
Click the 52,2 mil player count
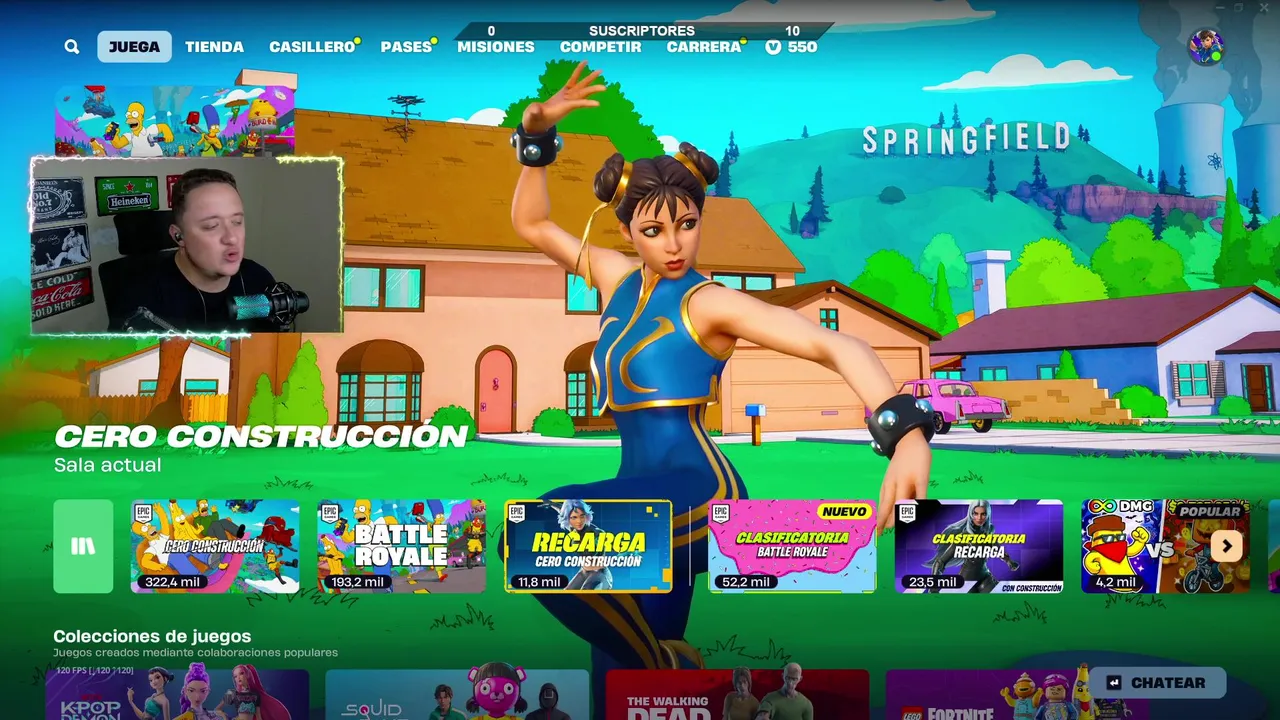(x=745, y=582)
